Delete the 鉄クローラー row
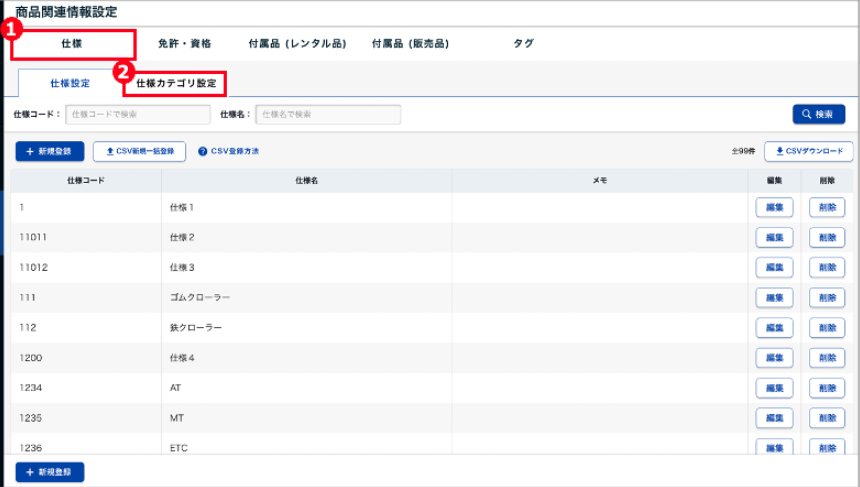Screen dimensions: 860x487 (x=826, y=328)
